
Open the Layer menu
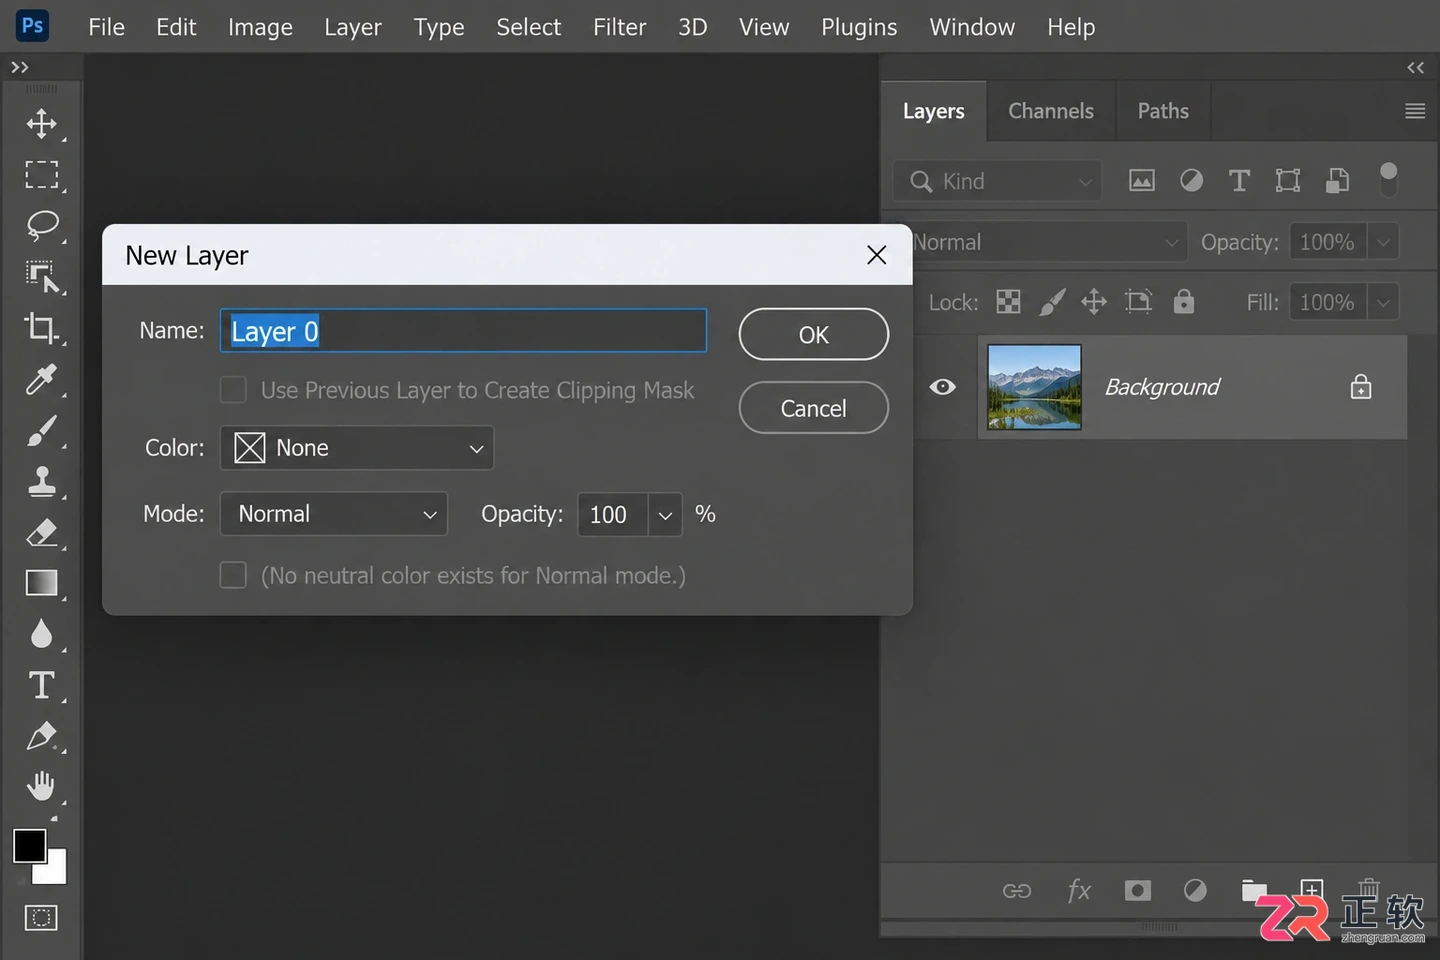353,27
